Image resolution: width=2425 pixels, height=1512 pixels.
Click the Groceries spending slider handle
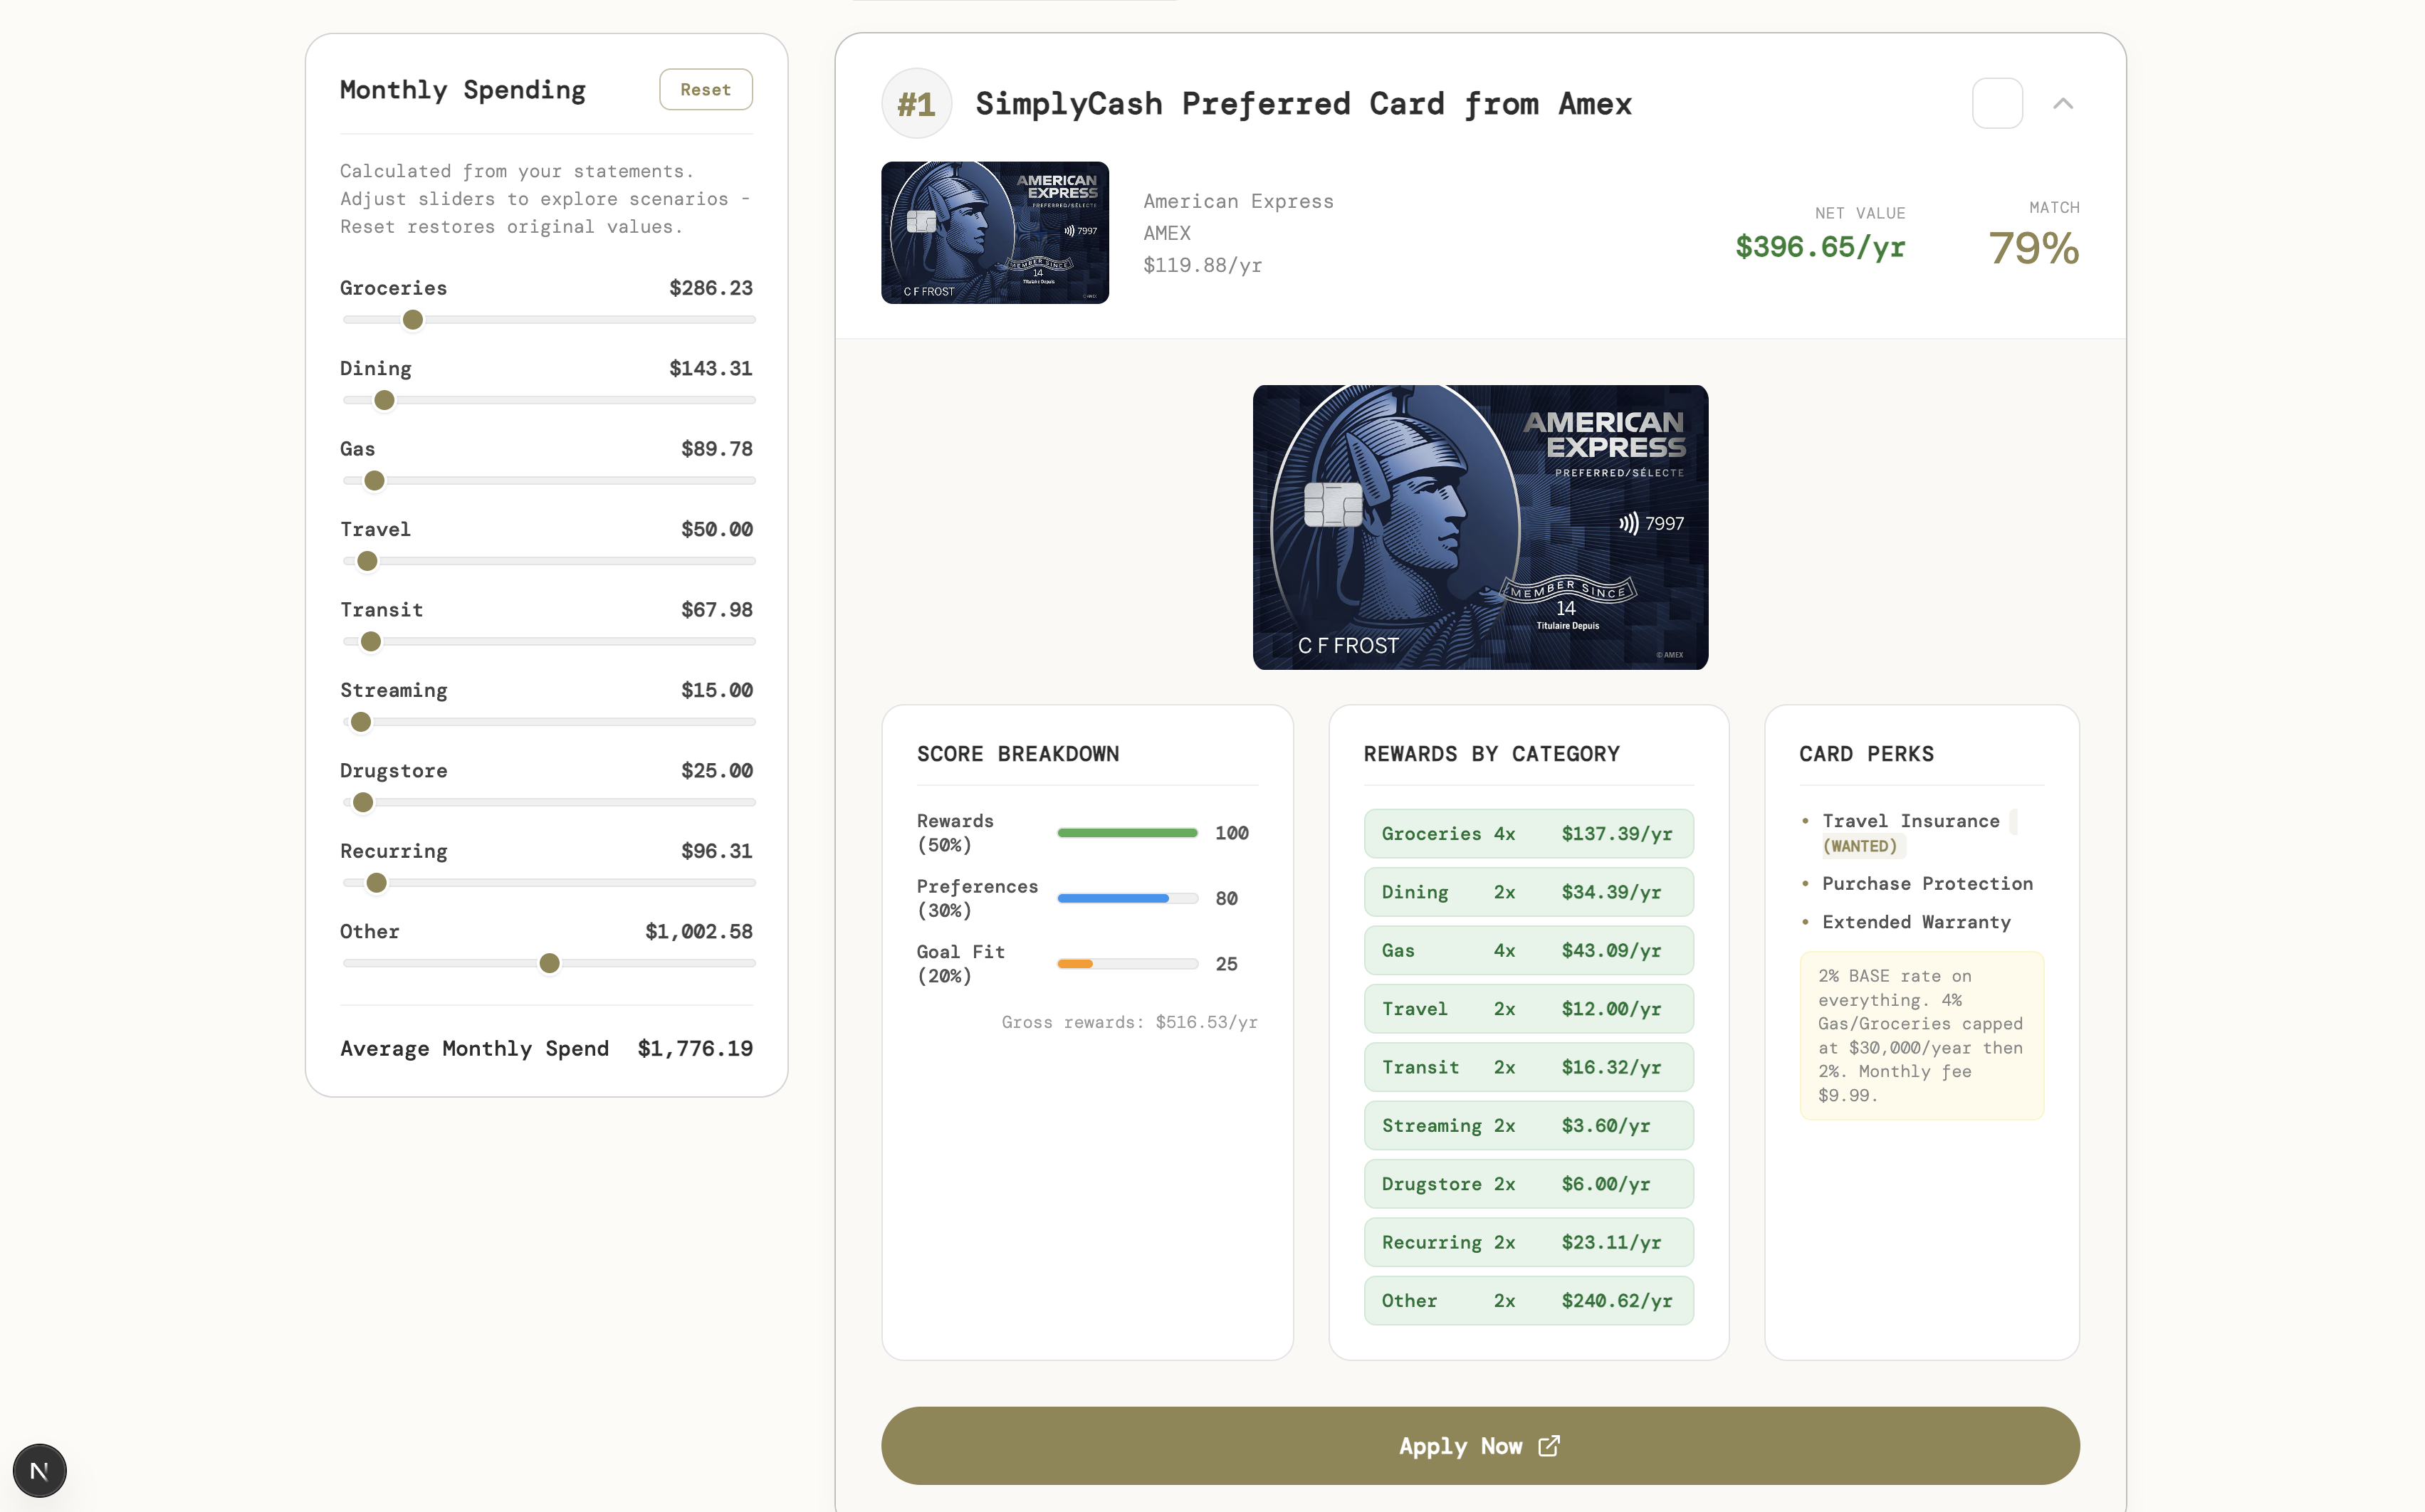pos(413,320)
